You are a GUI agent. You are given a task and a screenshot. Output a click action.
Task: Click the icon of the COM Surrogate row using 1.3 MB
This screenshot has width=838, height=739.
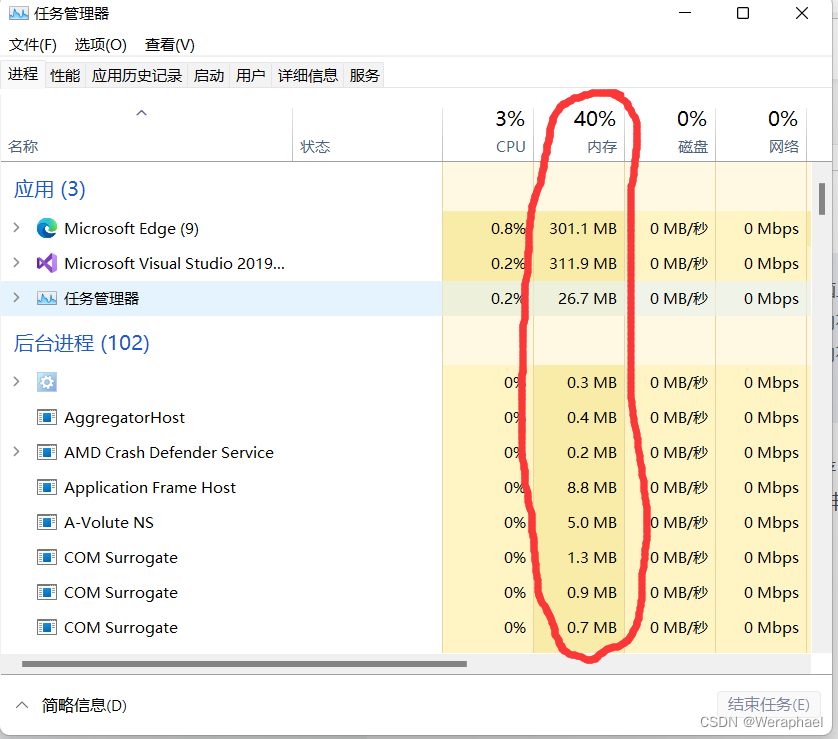47,557
